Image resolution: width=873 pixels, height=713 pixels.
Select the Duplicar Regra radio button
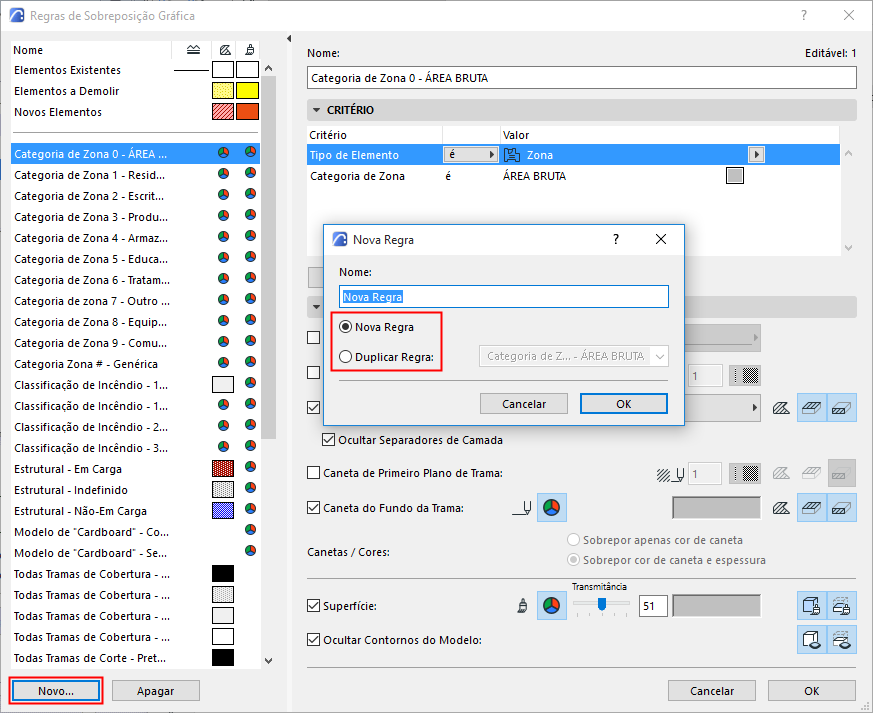(346, 357)
